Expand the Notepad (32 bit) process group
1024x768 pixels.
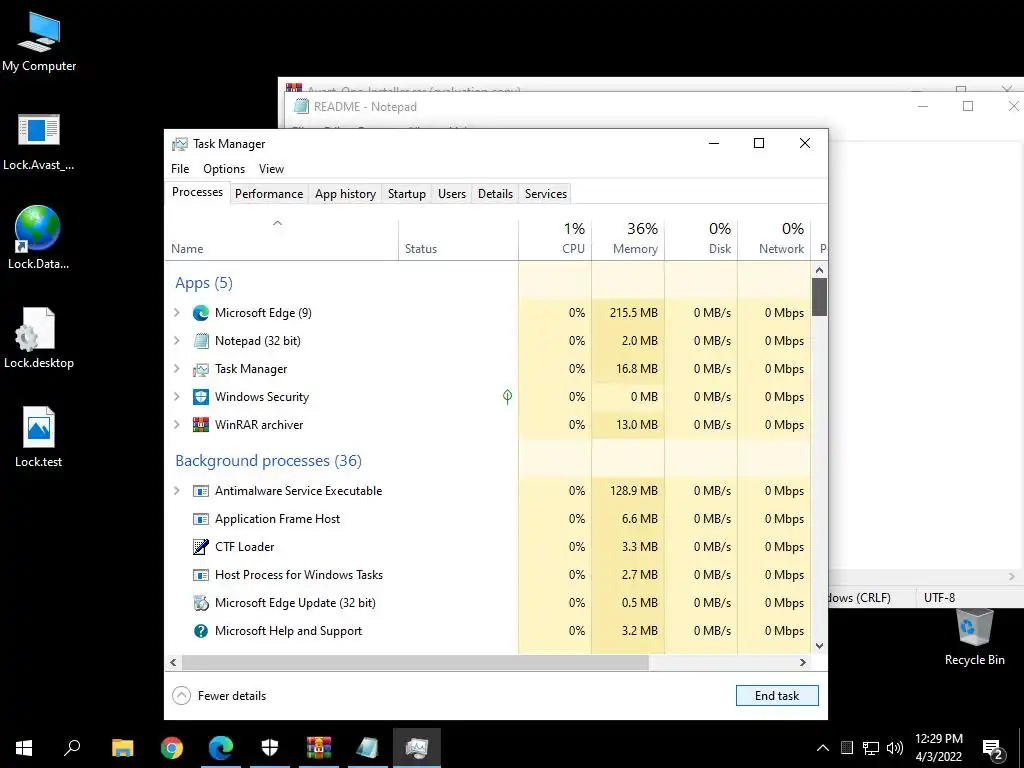click(x=177, y=341)
